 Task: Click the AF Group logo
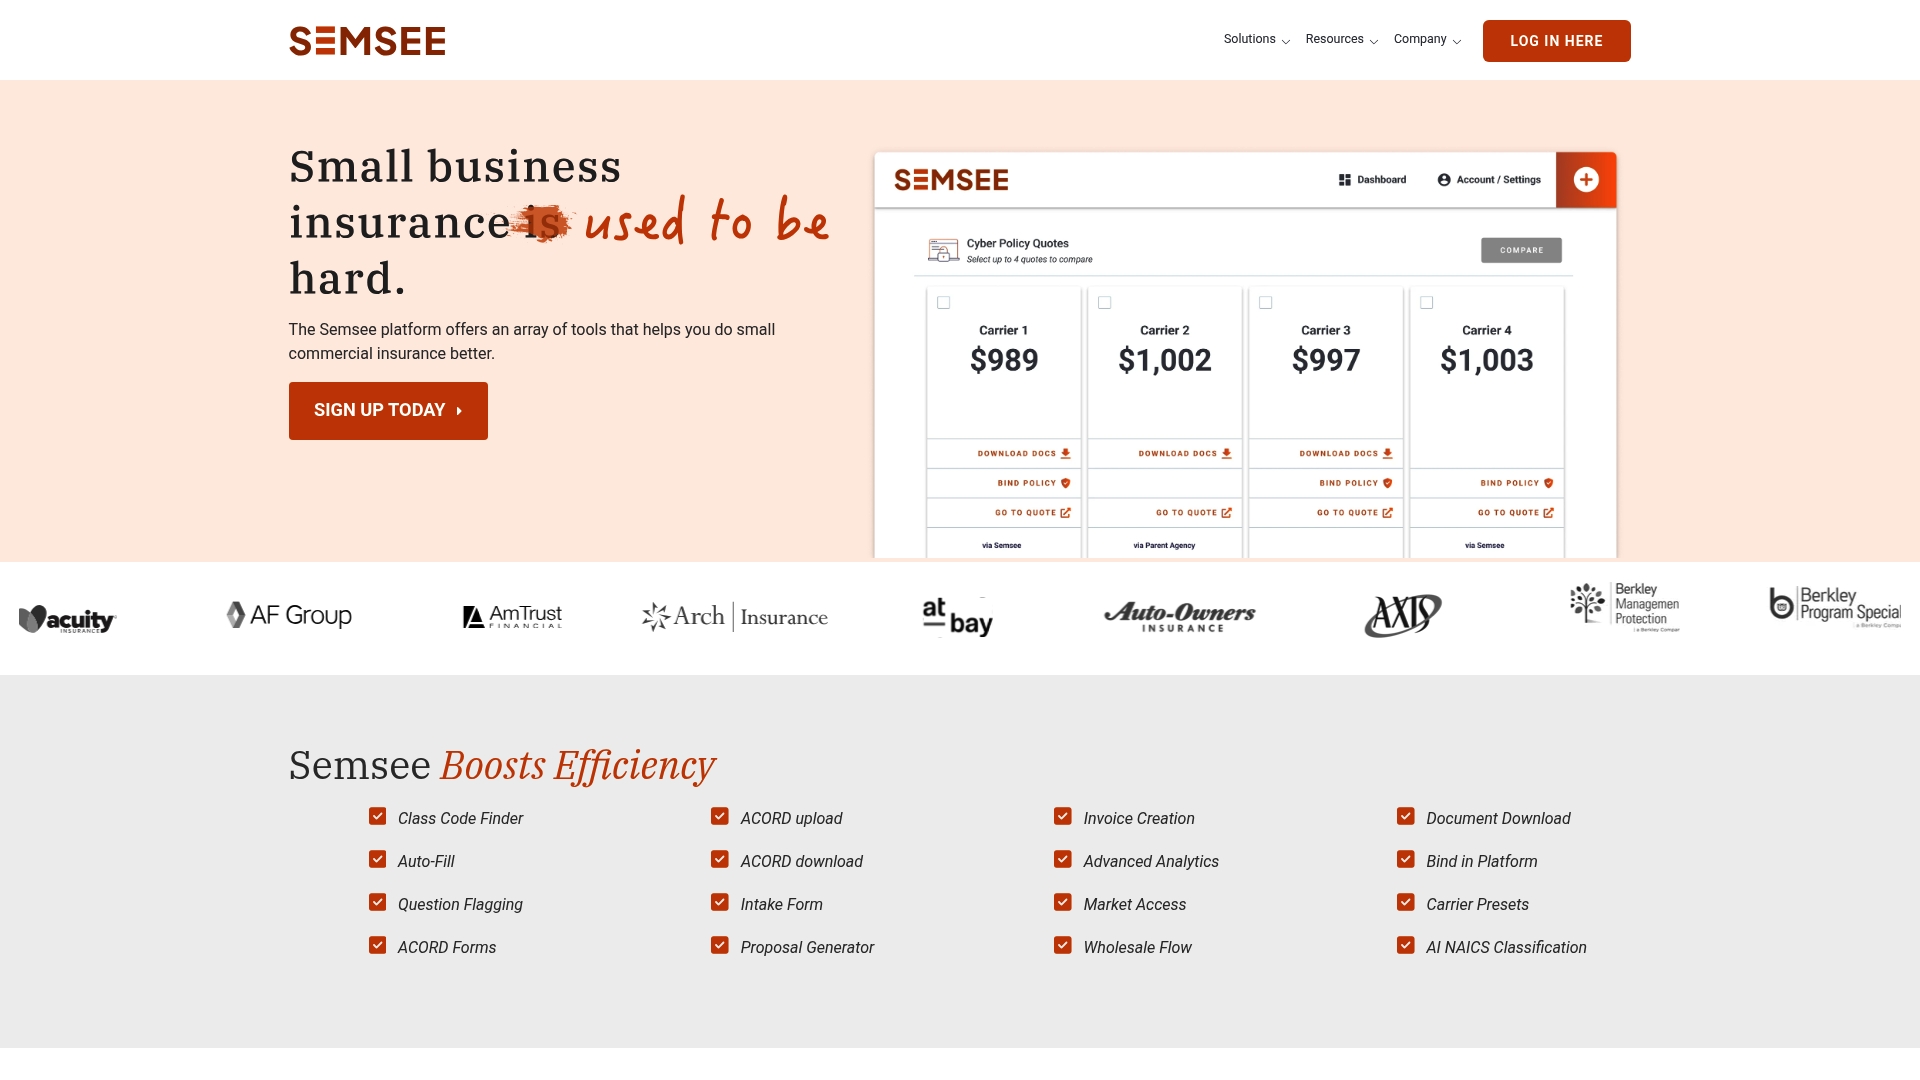pyautogui.click(x=289, y=615)
